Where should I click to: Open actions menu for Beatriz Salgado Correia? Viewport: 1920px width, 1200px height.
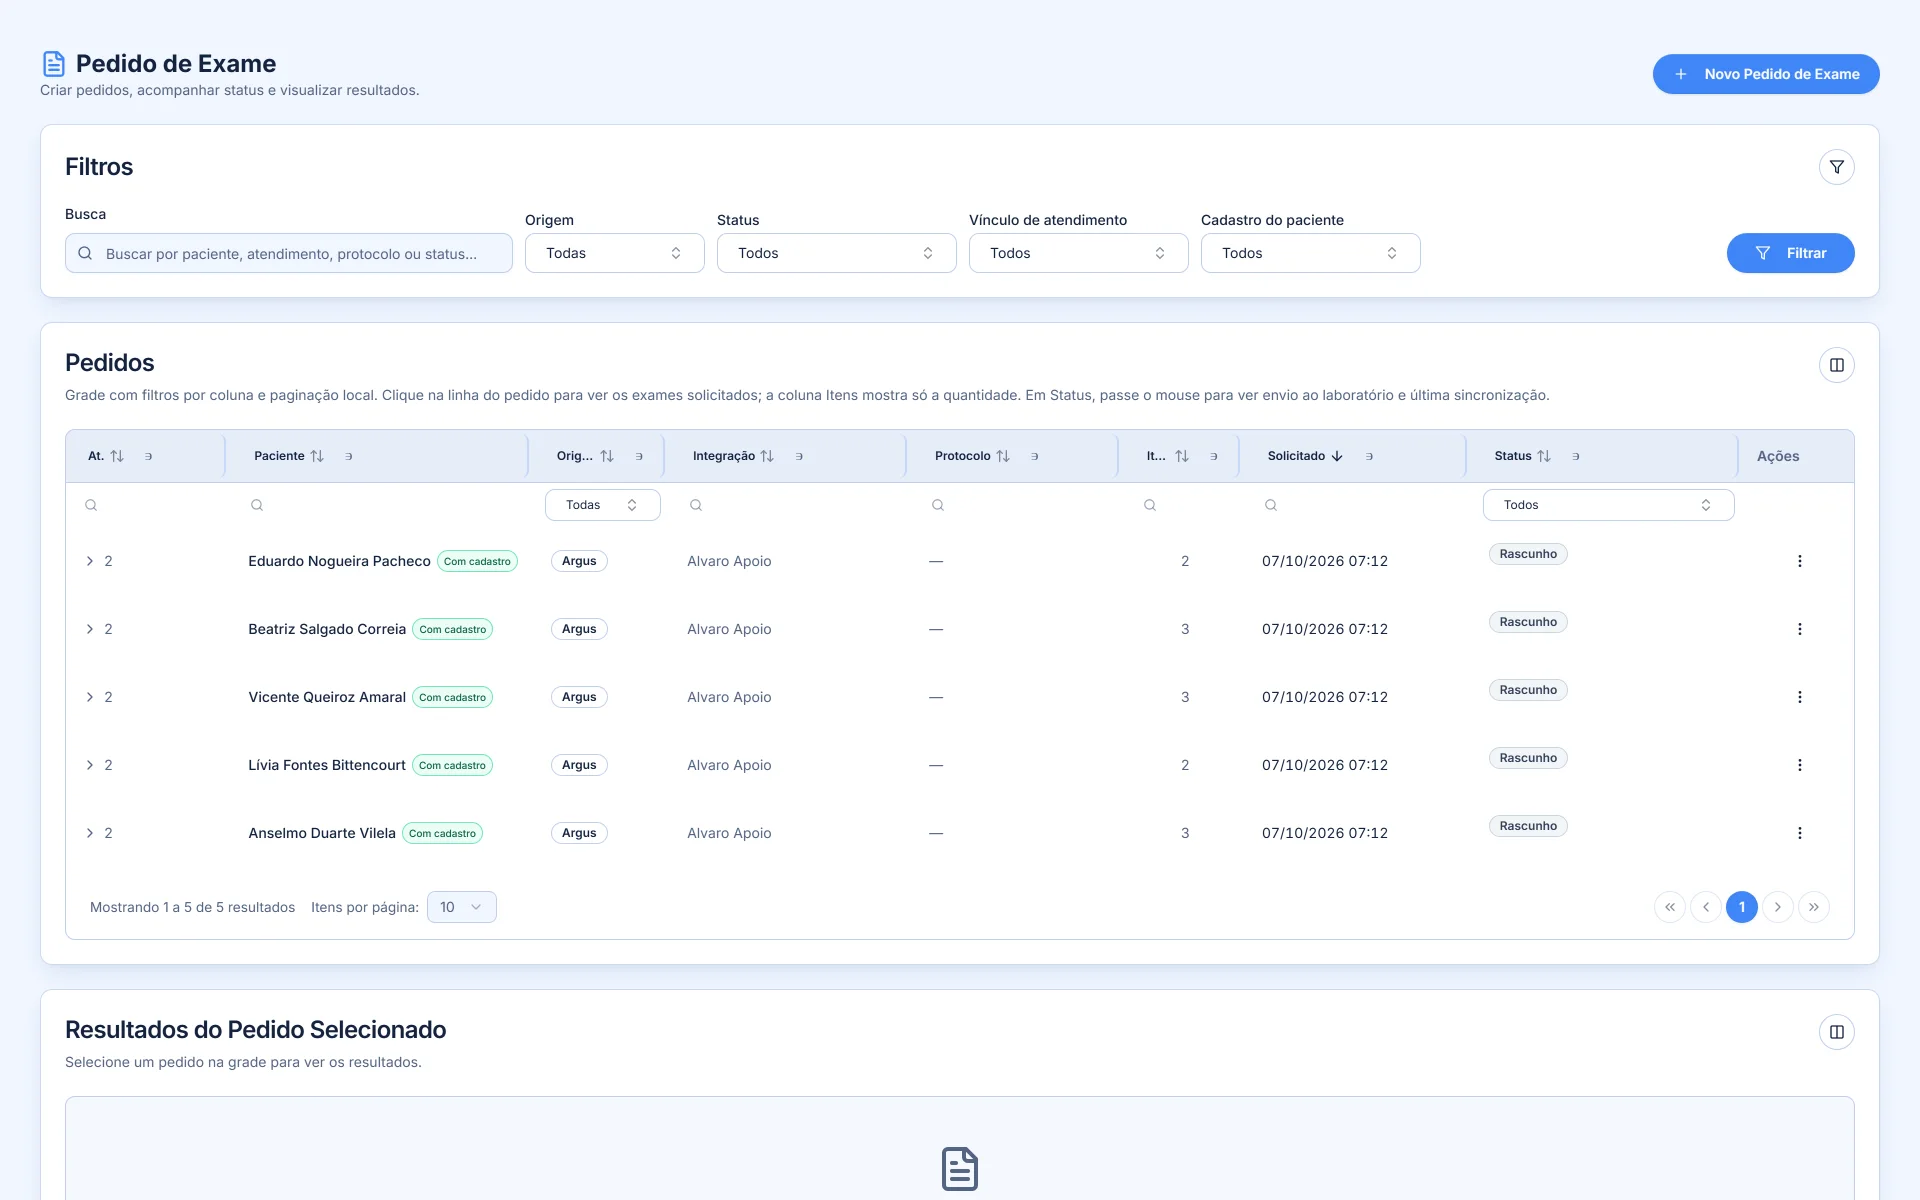[1799, 629]
